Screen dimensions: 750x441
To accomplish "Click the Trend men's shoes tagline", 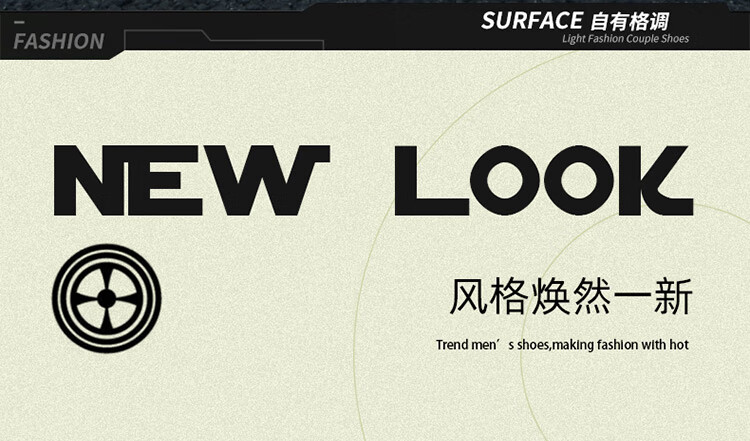I will [x=562, y=345].
